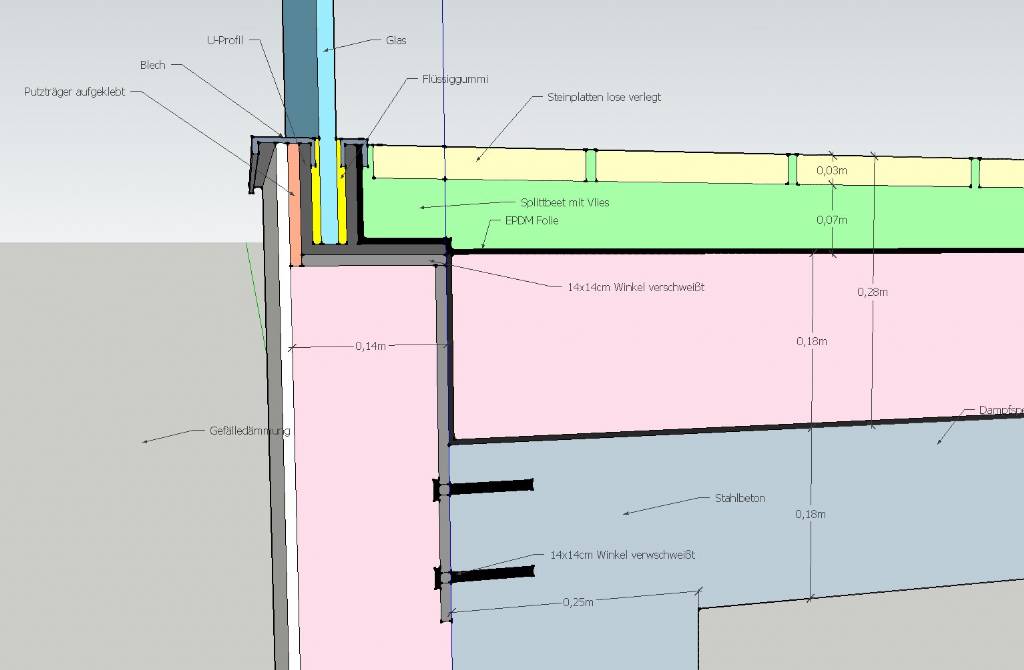Select the 'Stahlbeton' label text
The image size is (1024, 670).
pos(739,497)
